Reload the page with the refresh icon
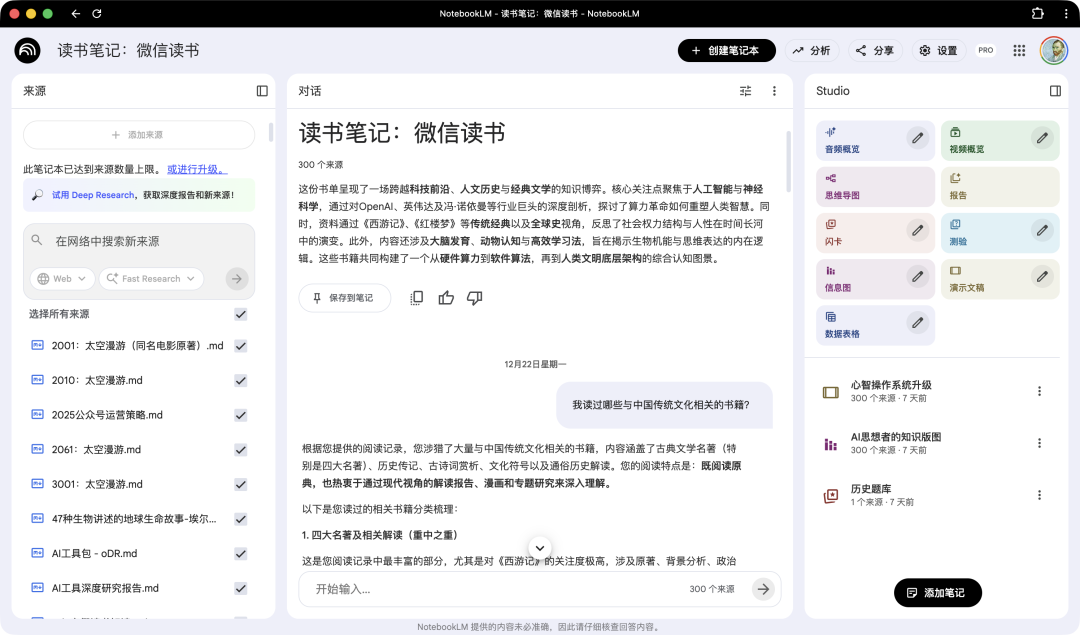Image resolution: width=1080 pixels, height=635 pixels. pos(97,13)
